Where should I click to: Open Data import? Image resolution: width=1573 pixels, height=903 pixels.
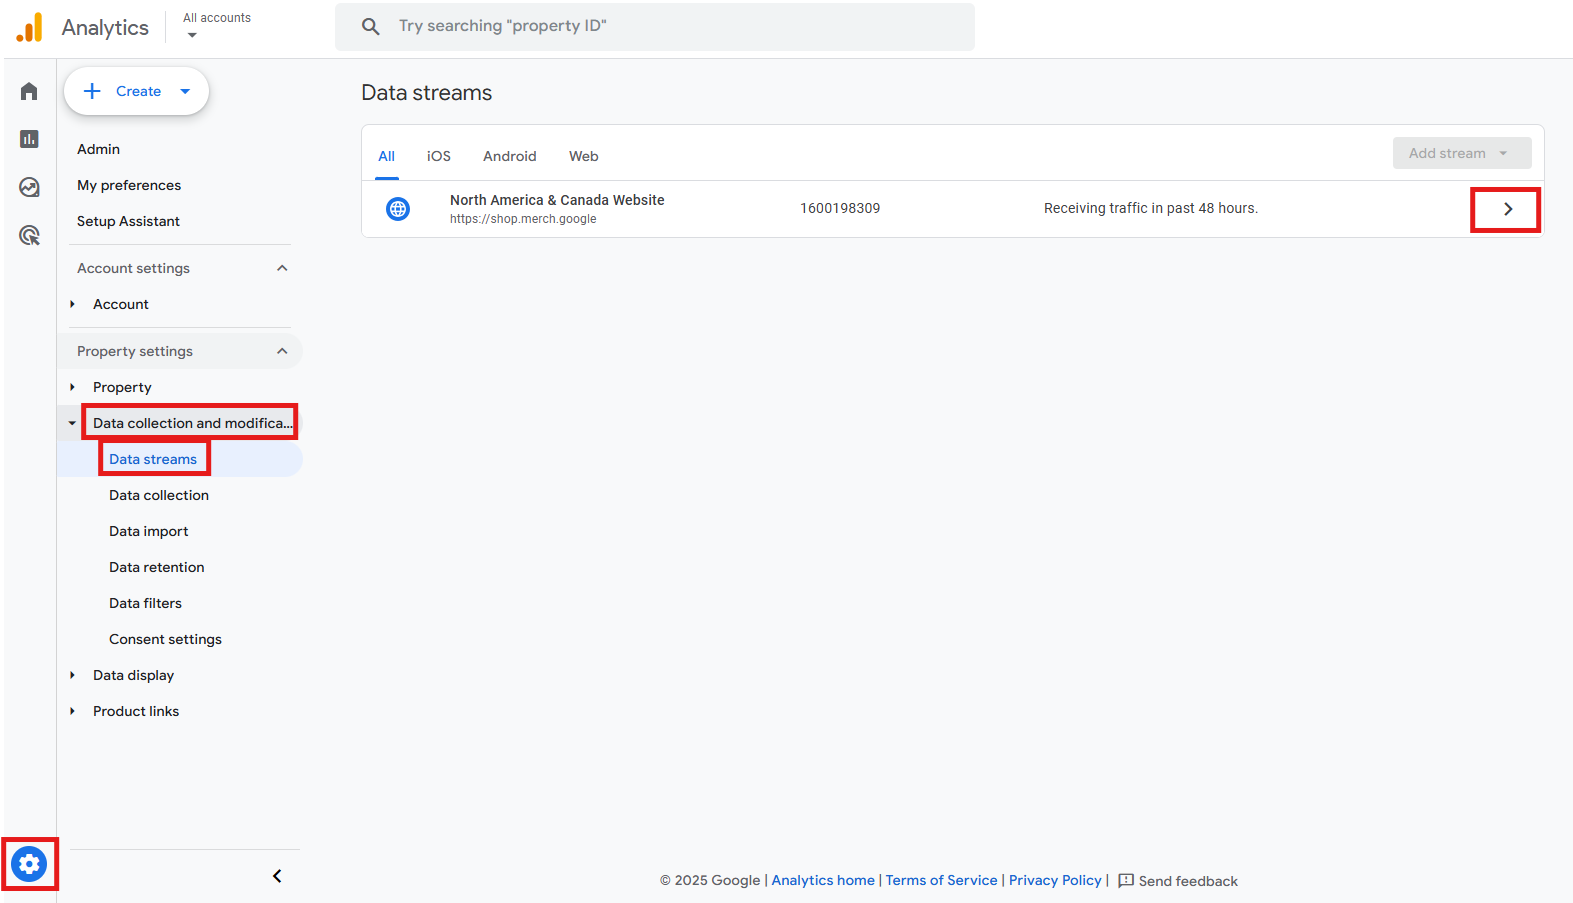[x=149, y=531]
